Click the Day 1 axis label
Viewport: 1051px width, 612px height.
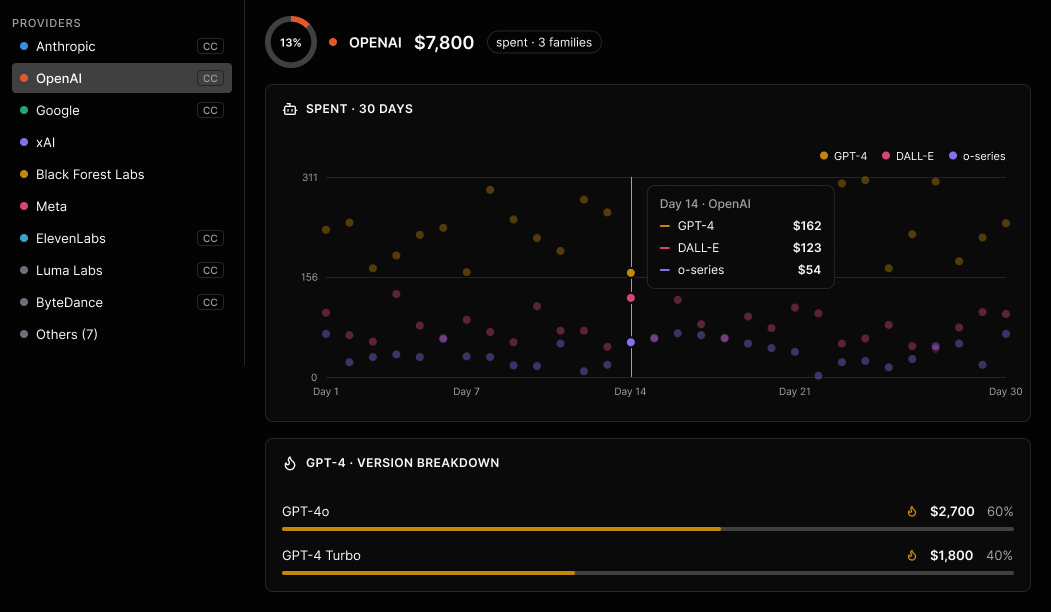pyautogui.click(x=326, y=391)
